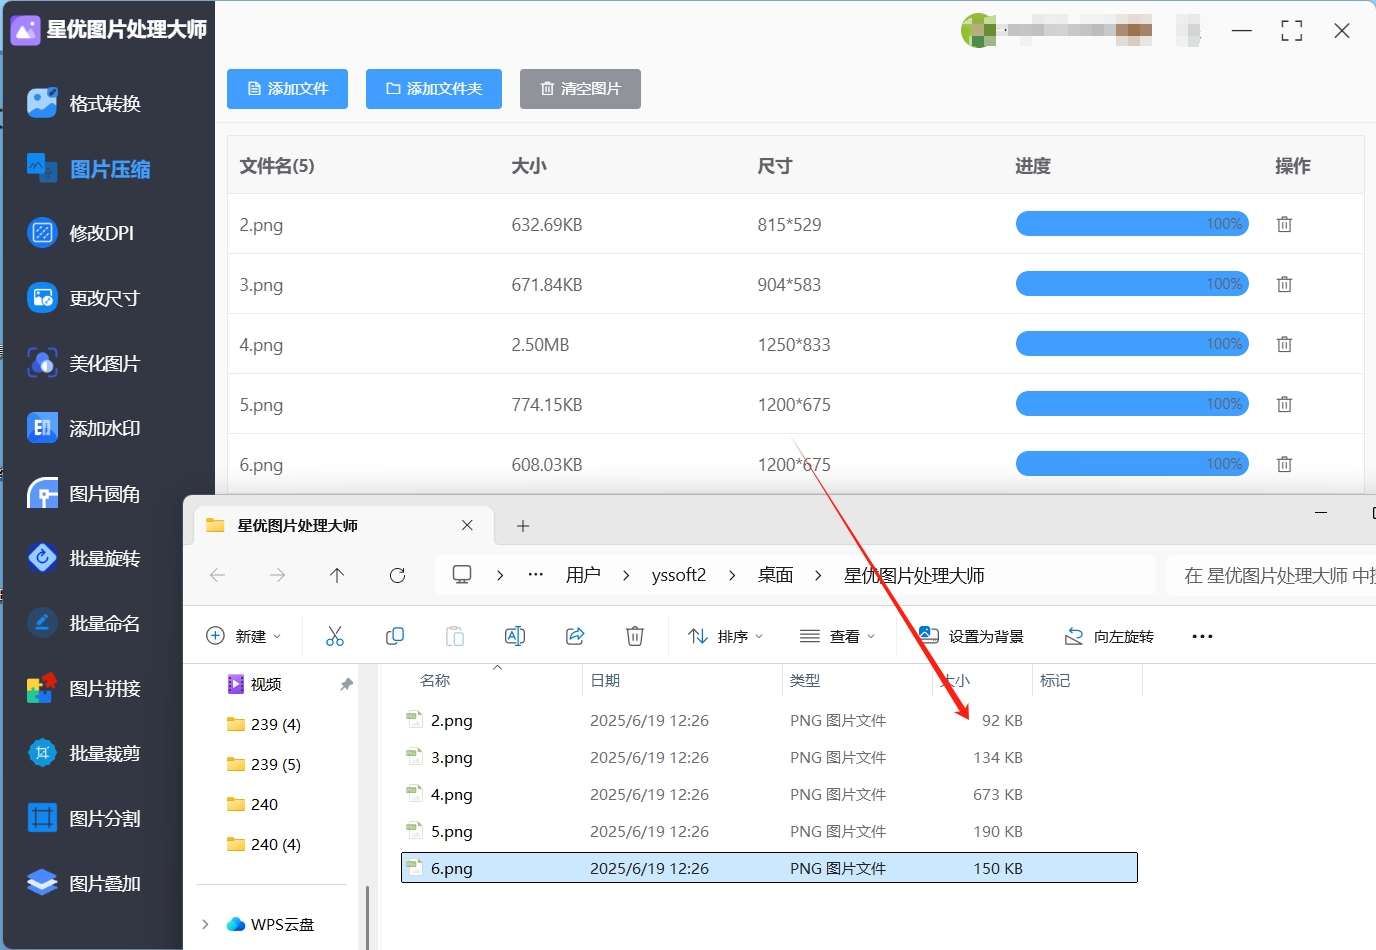
Task: Open the 批量旋转 batch rotate tool
Action: (84, 558)
